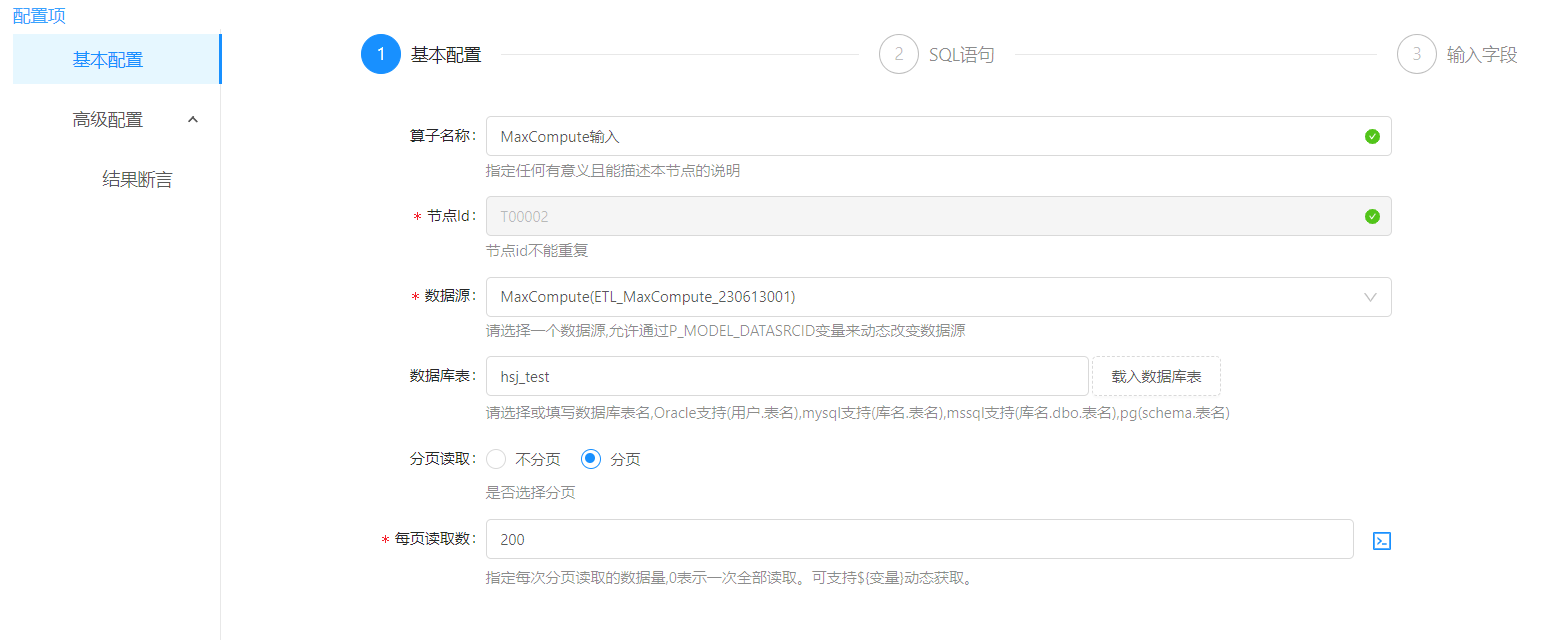Select the 分页 radio option
Image resolution: width=1547 pixels, height=640 pixels.
coord(591,460)
